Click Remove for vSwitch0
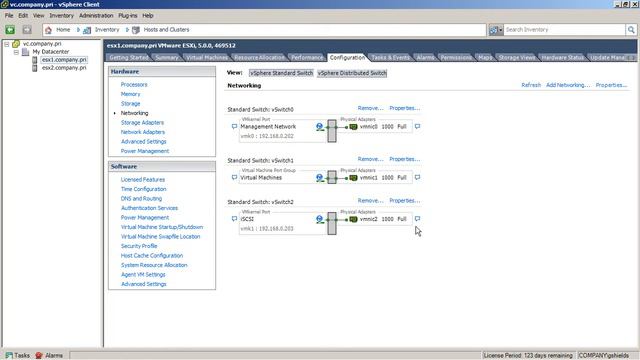This screenshot has height=360, width=640. (370, 108)
